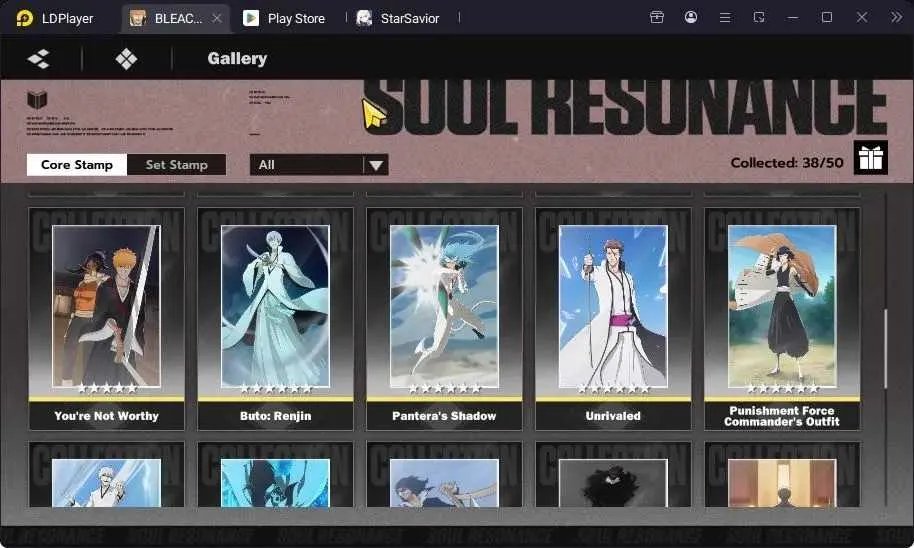This screenshot has height=548, width=914.
Task: Click star rating under Unrivaled artwork
Action: (613, 388)
